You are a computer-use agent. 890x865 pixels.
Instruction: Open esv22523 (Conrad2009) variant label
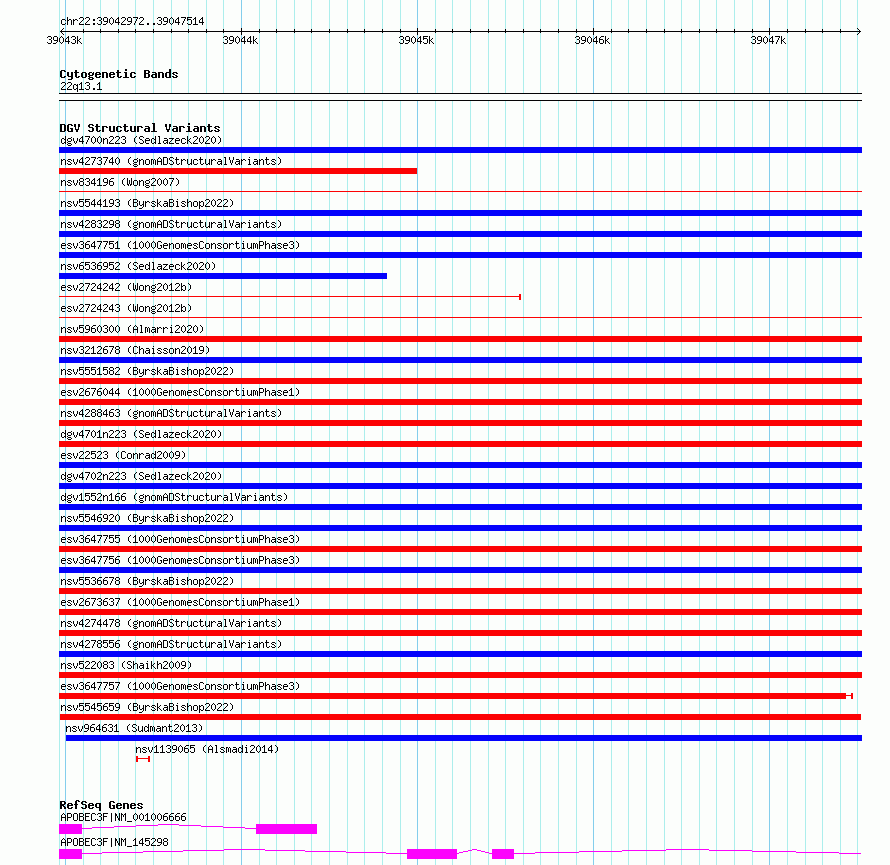123,455
